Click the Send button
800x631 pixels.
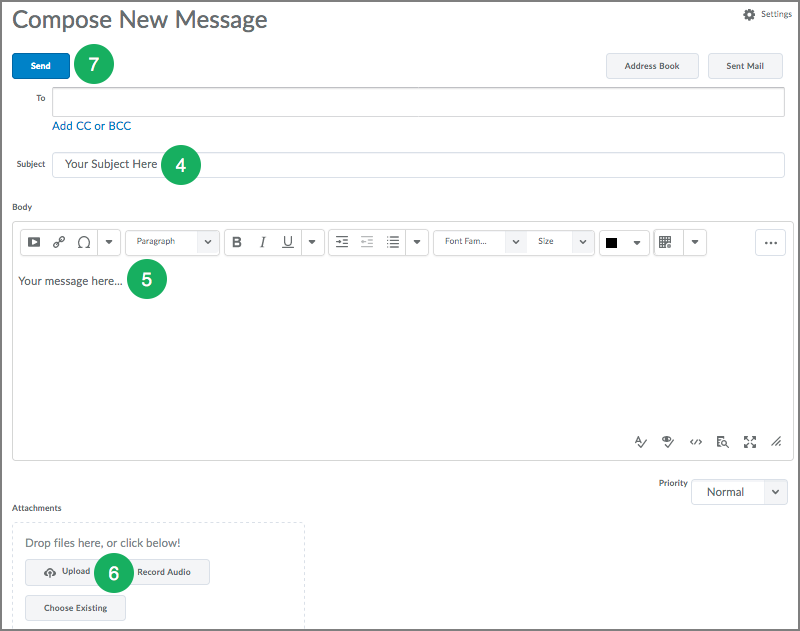point(40,65)
